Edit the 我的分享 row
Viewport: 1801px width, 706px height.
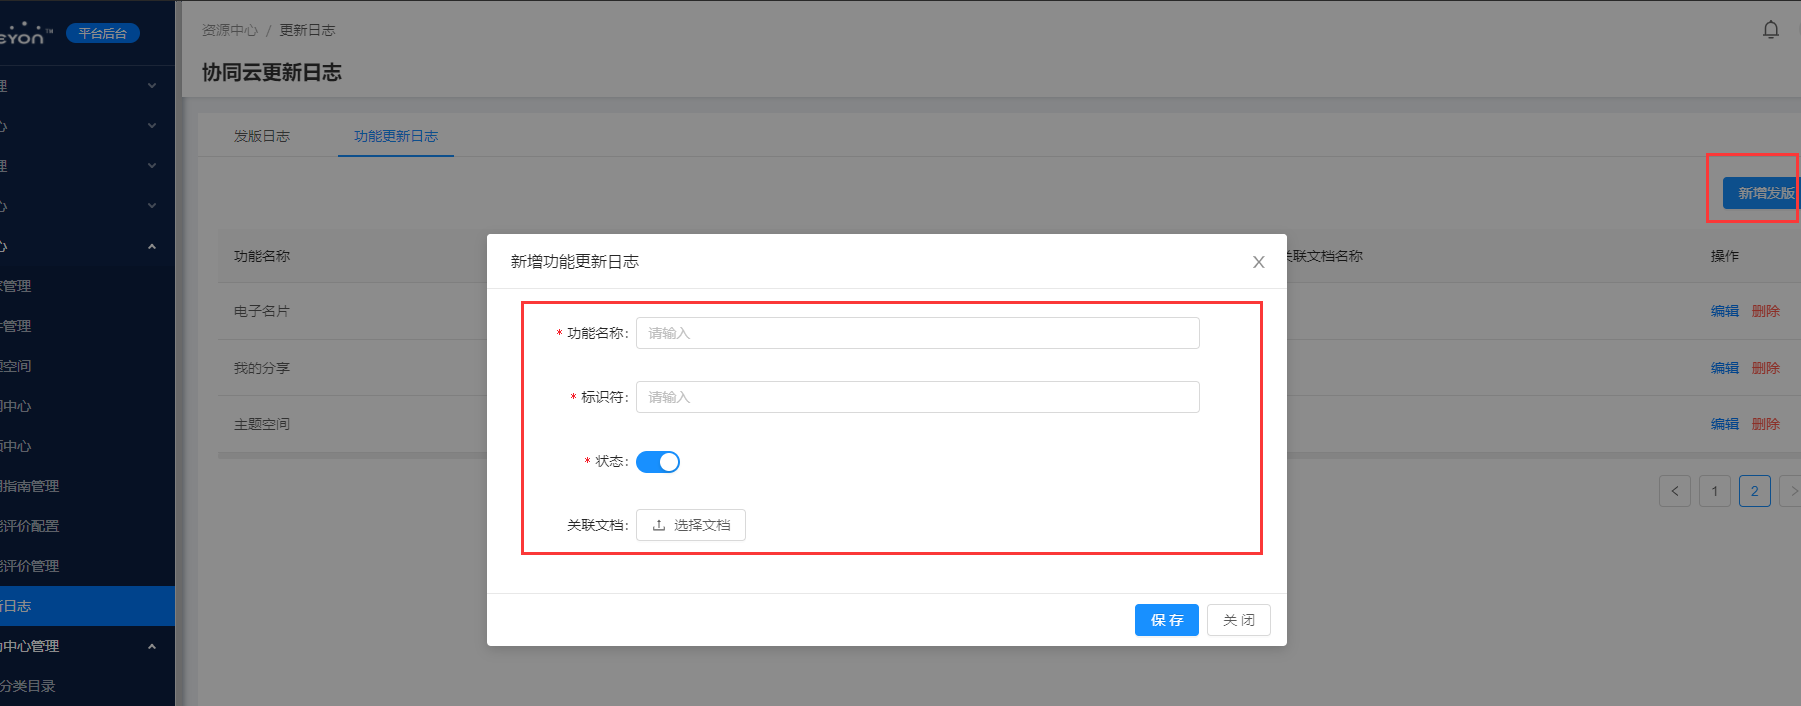1724,368
